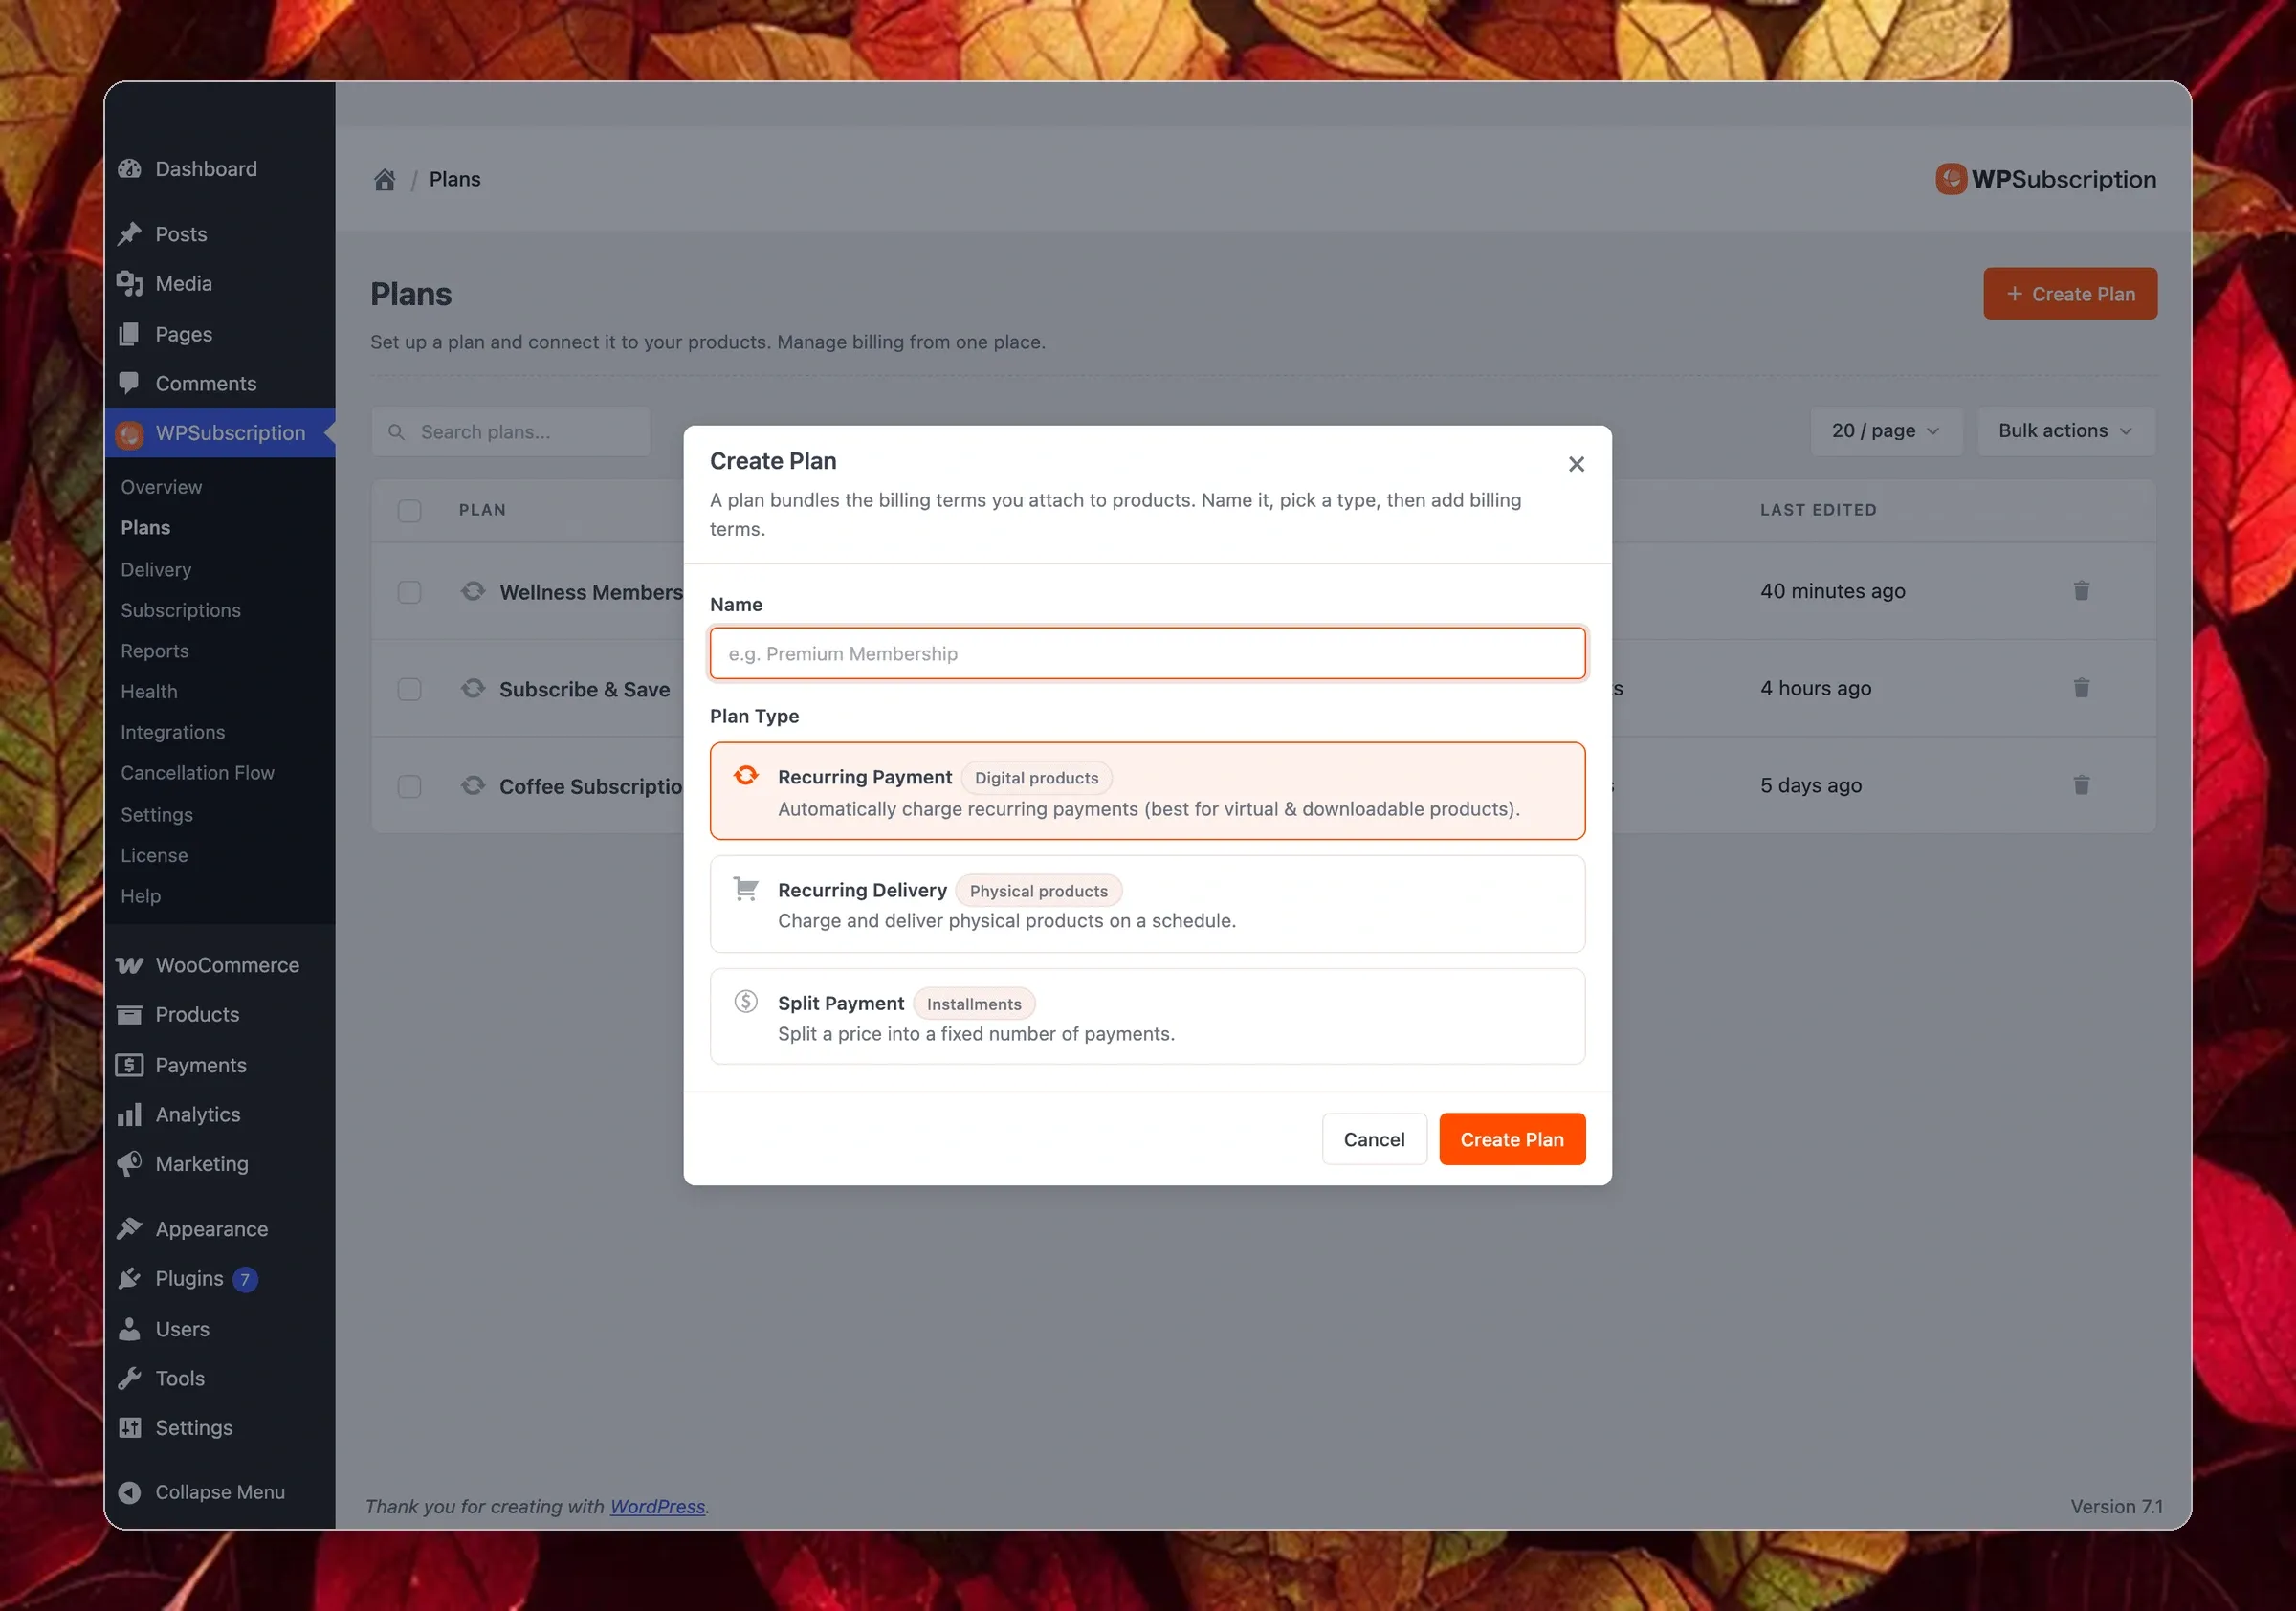
Task: Go to Subscriptions in the sidebar
Action: coord(181,610)
